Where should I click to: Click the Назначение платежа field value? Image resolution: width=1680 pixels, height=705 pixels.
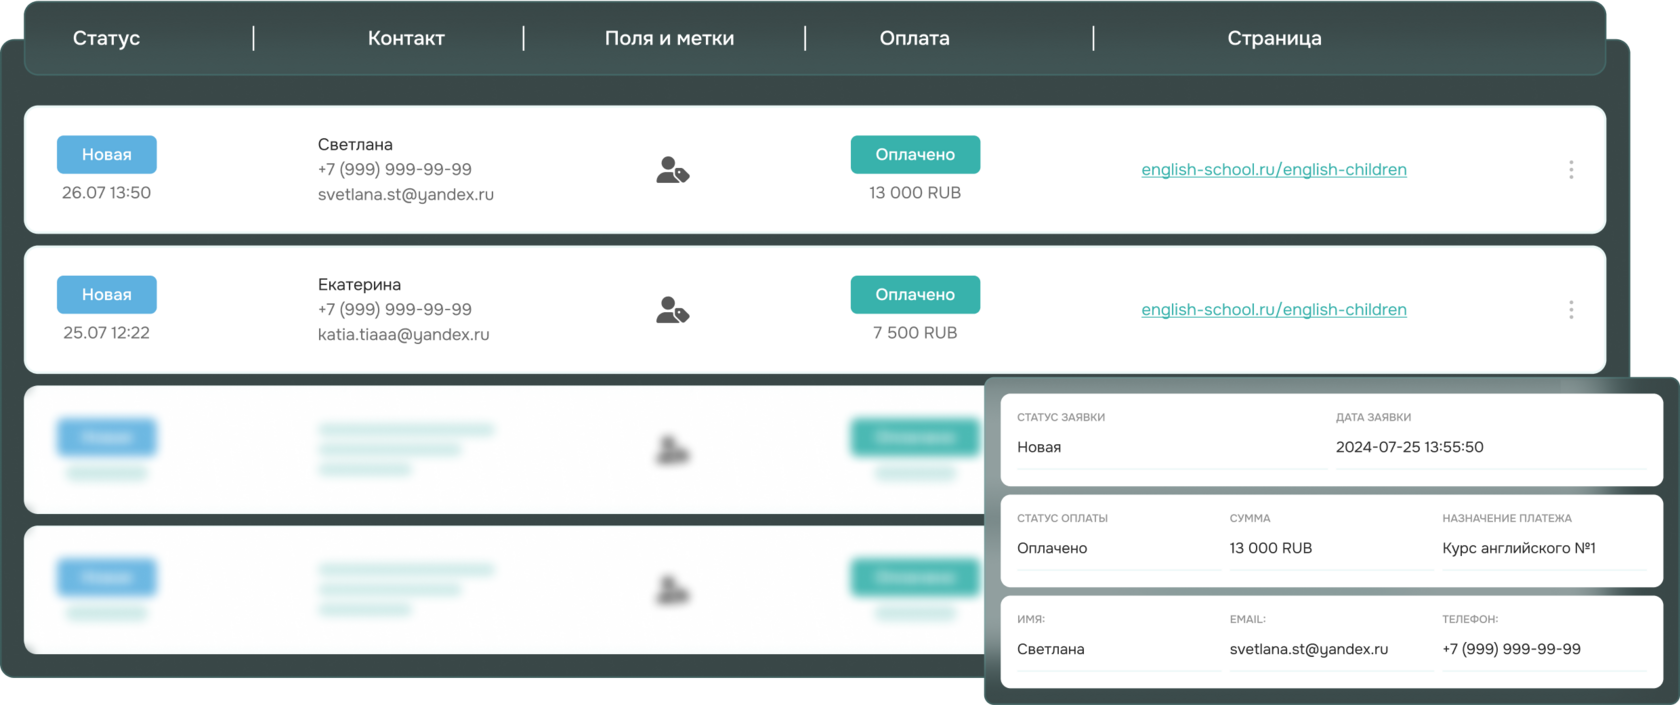1519,548
